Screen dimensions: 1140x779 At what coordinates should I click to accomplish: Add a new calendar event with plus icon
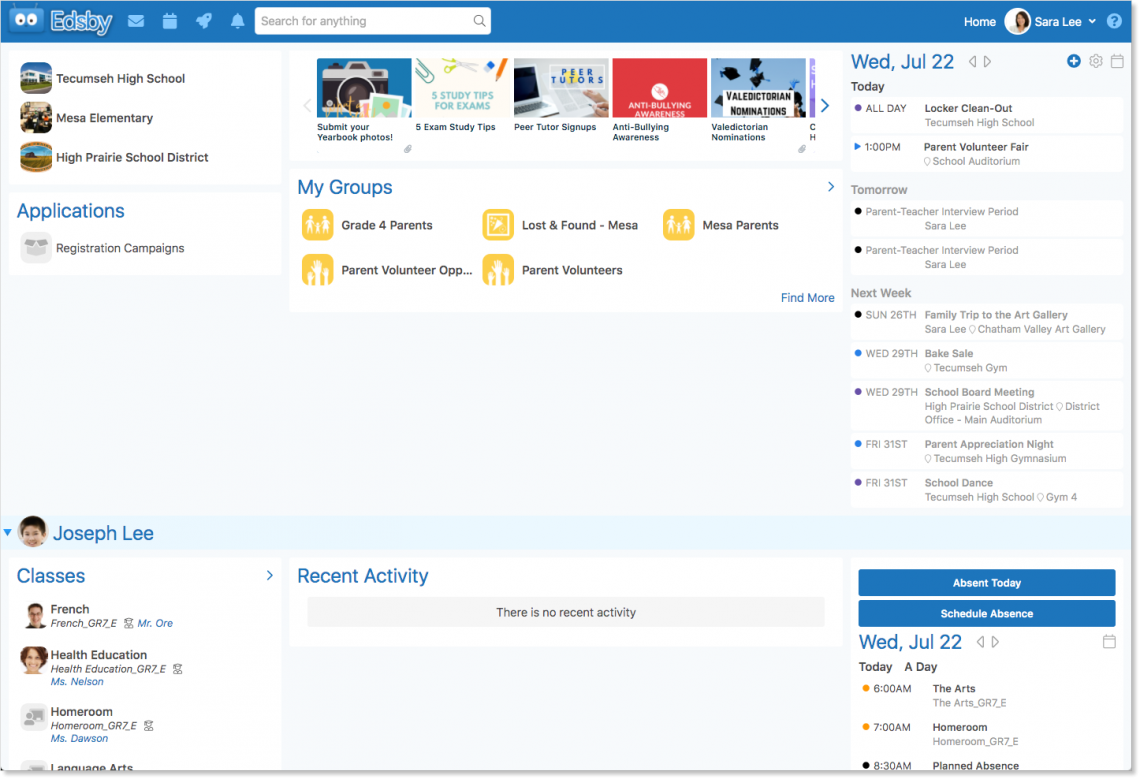(x=1074, y=62)
